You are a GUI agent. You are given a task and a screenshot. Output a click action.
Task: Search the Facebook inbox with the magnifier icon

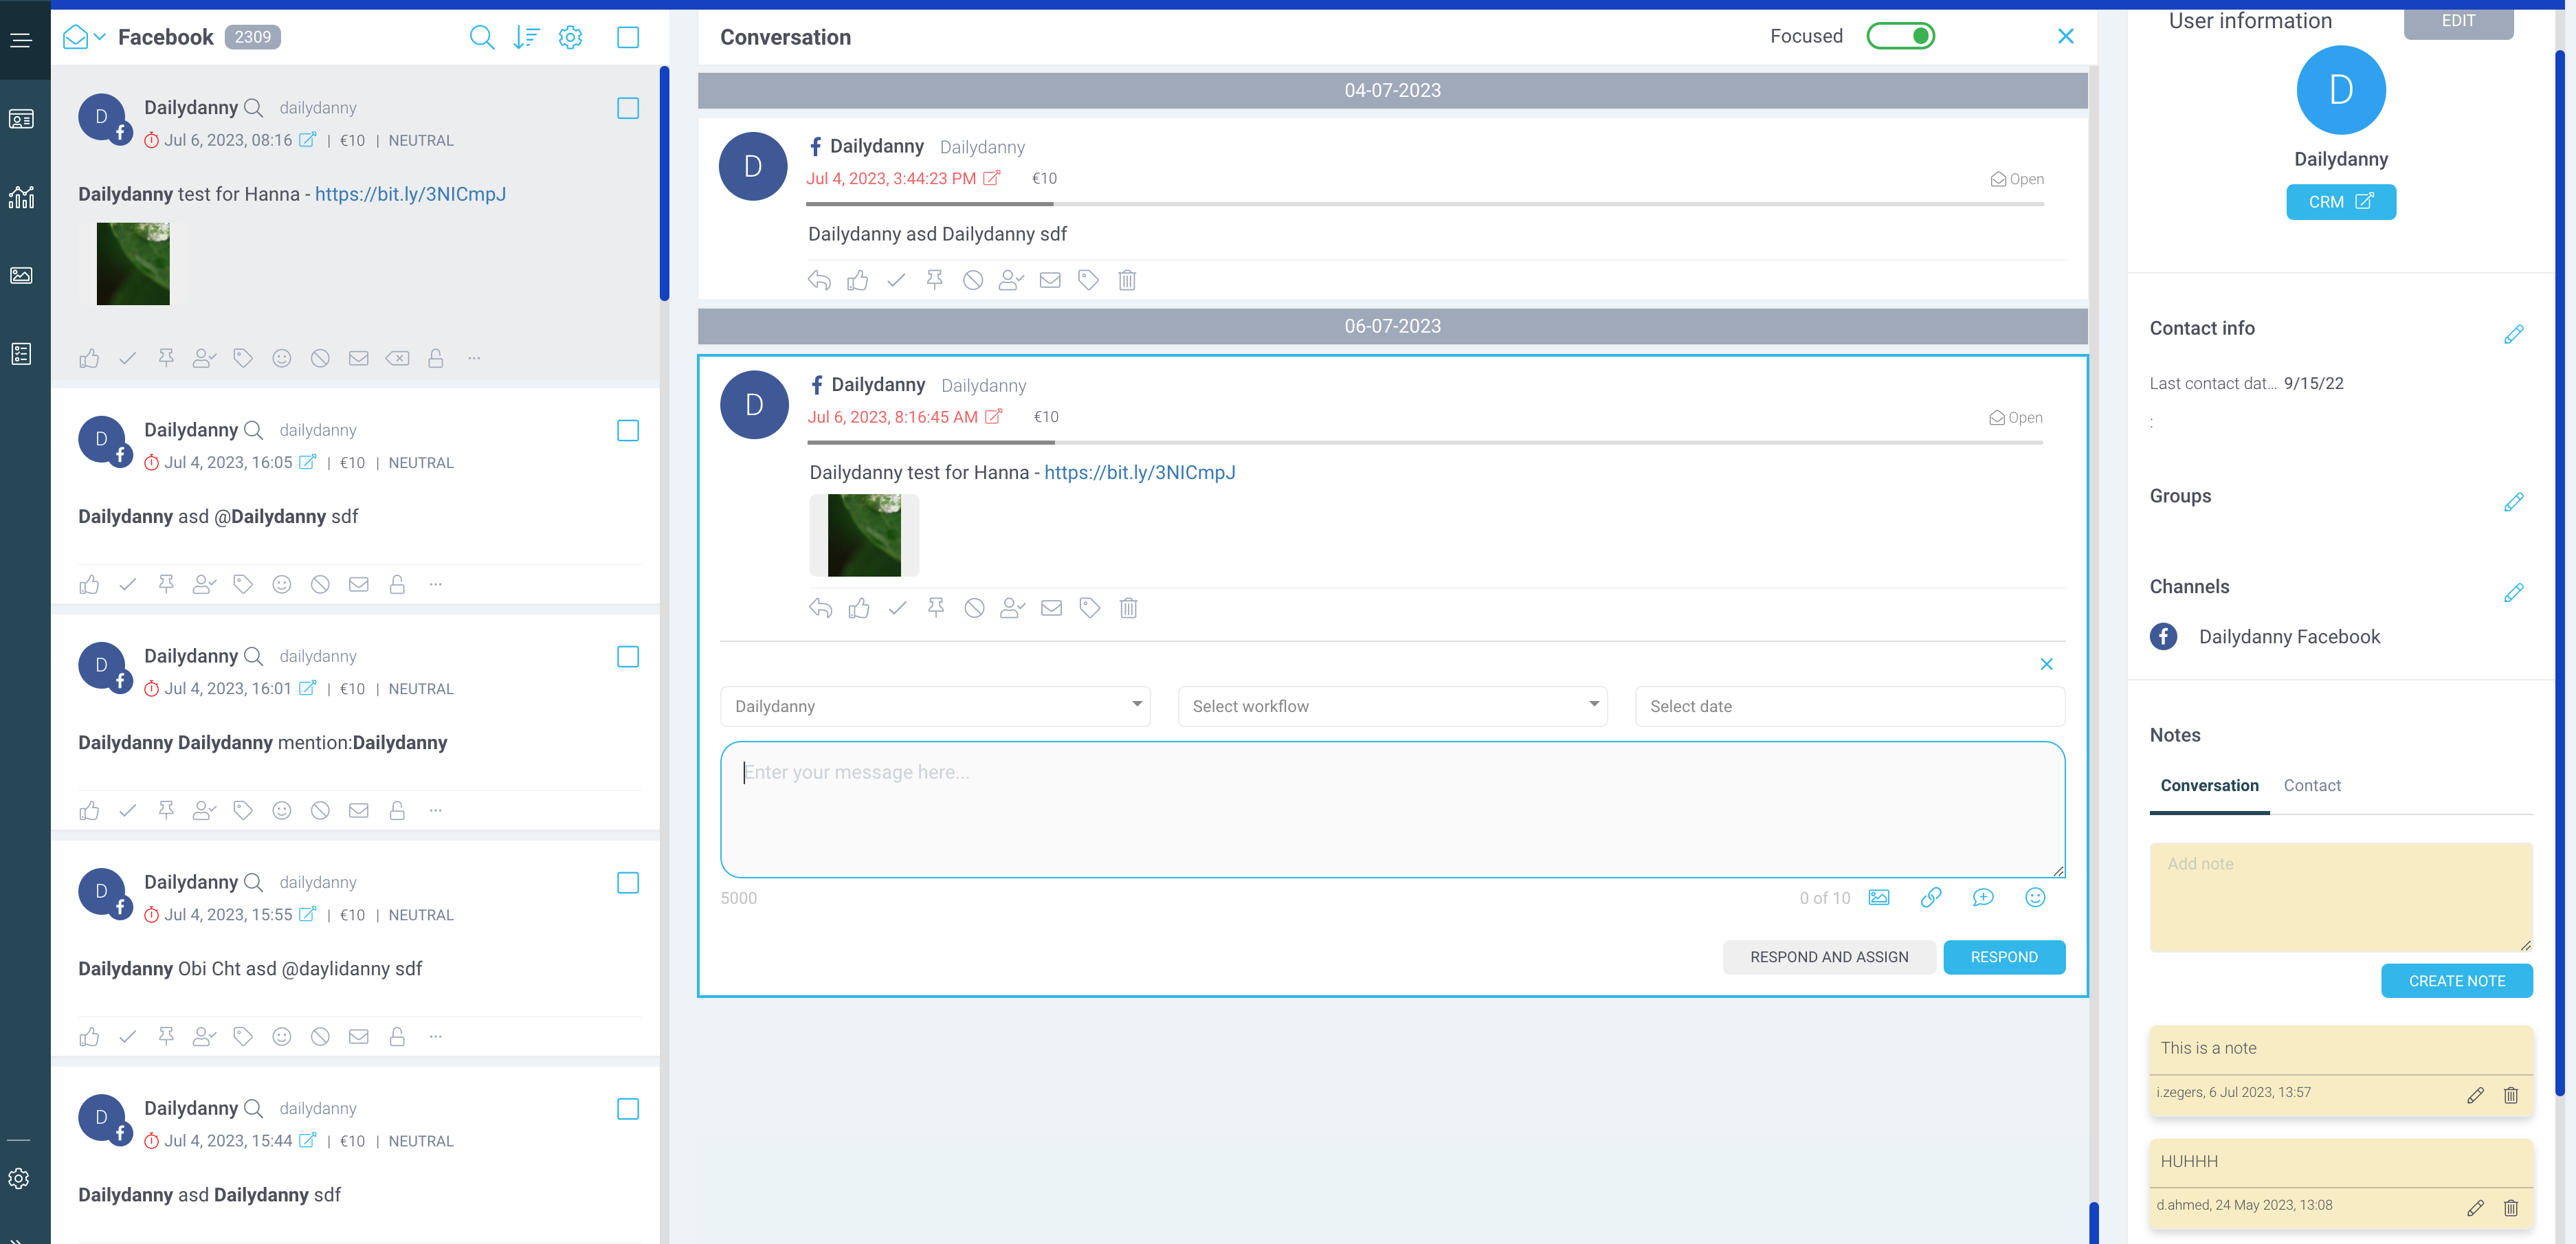(482, 38)
